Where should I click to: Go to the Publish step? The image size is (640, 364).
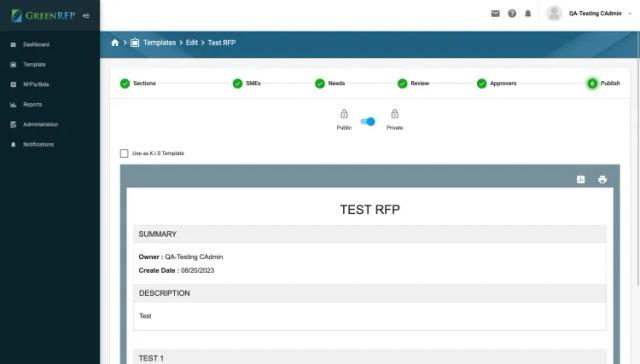[x=603, y=83]
